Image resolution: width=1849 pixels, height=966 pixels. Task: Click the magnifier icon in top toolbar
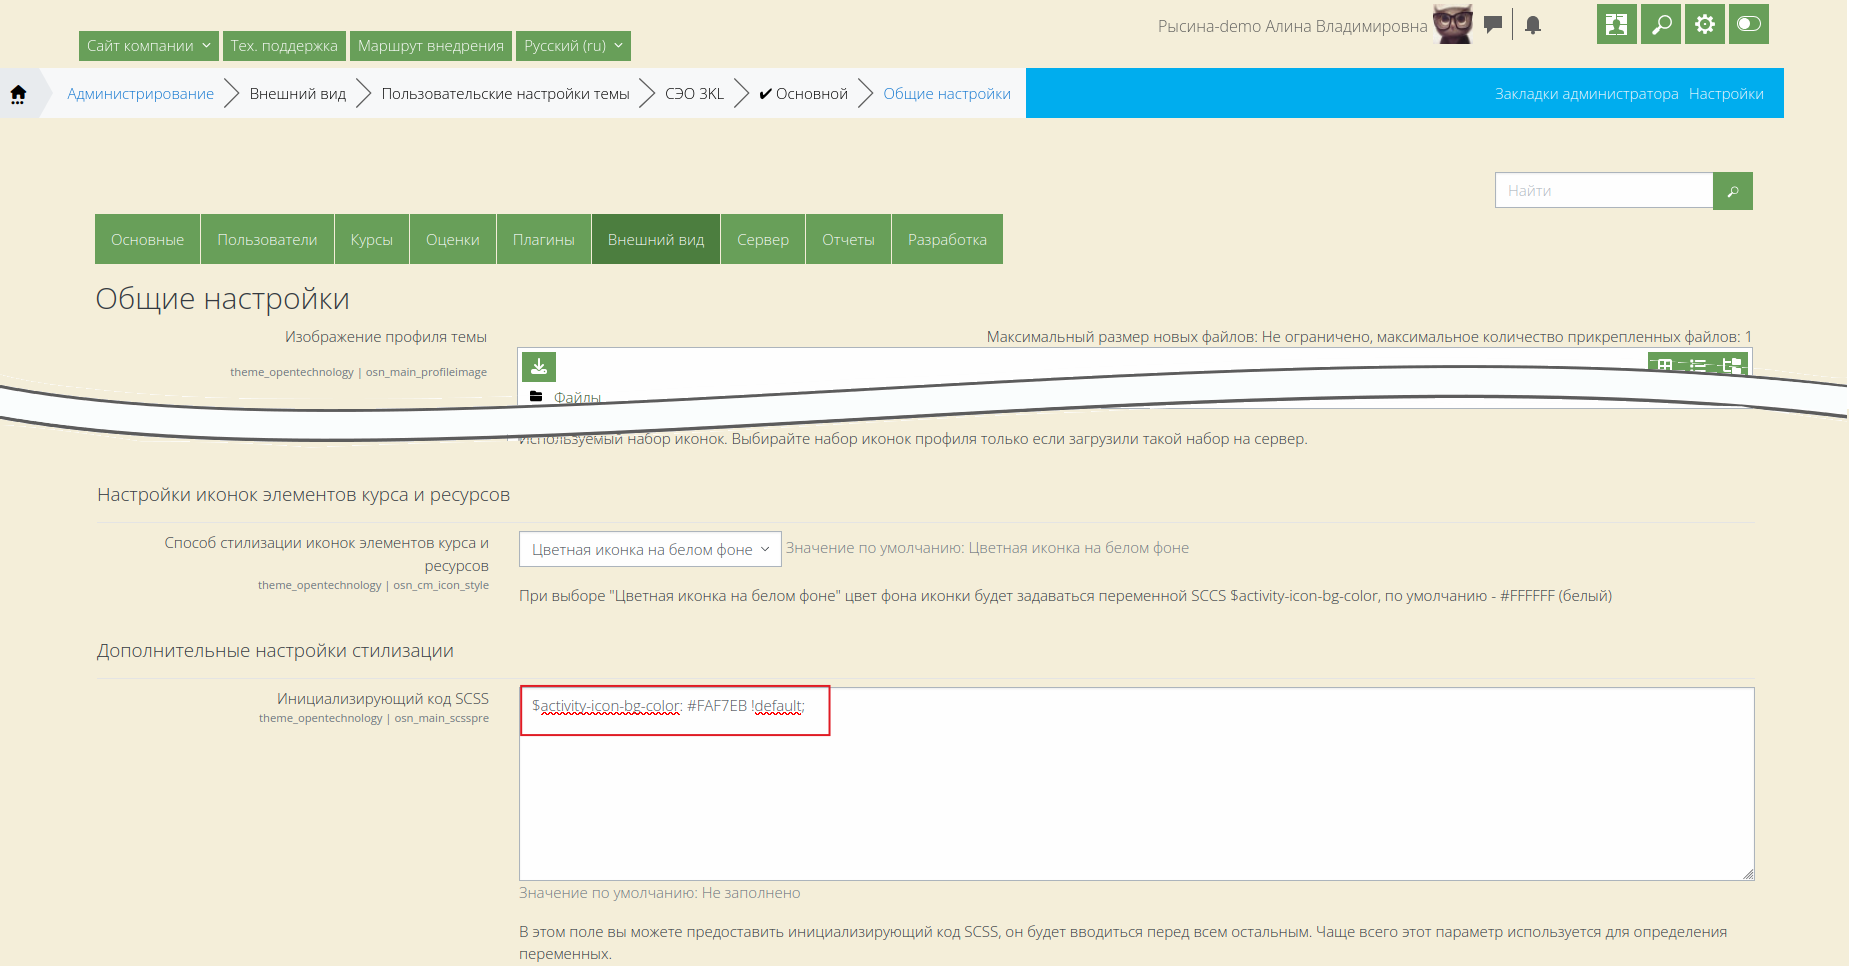[x=1661, y=24]
